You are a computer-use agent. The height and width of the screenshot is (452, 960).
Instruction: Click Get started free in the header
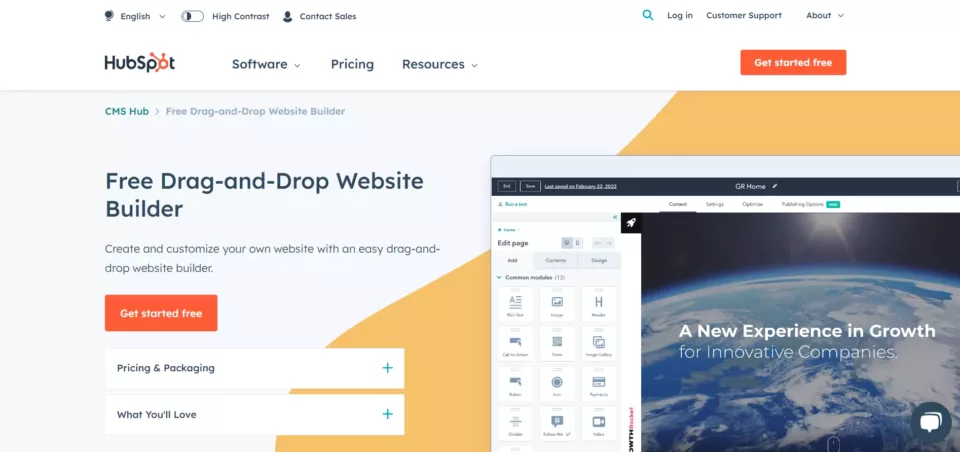pos(792,63)
